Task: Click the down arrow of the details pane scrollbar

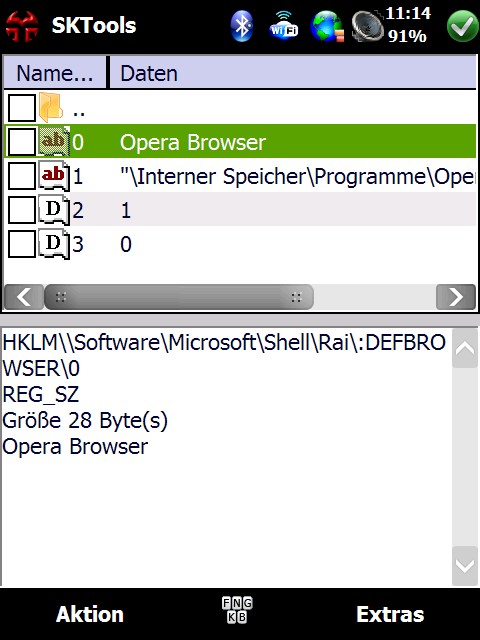Action: point(465,566)
